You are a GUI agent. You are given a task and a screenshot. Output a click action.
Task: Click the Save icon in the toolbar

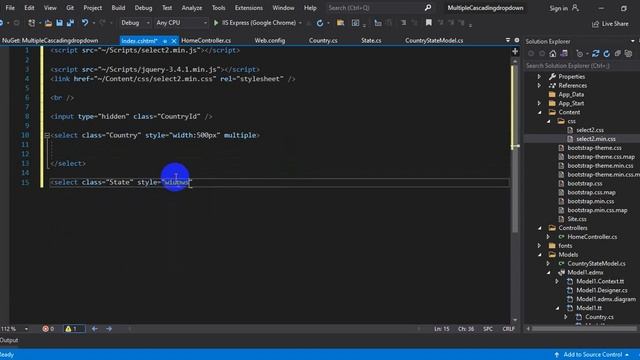click(60, 23)
